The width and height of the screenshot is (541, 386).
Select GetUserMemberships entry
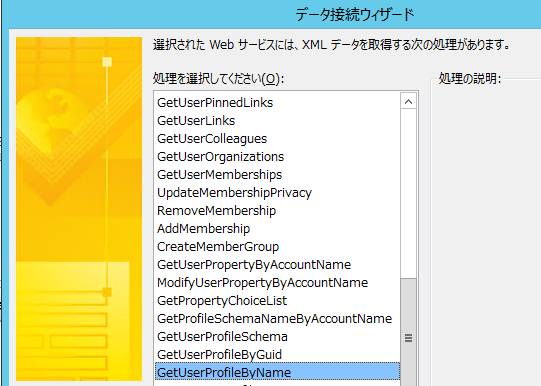pyautogui.click(x=277, y=174)
